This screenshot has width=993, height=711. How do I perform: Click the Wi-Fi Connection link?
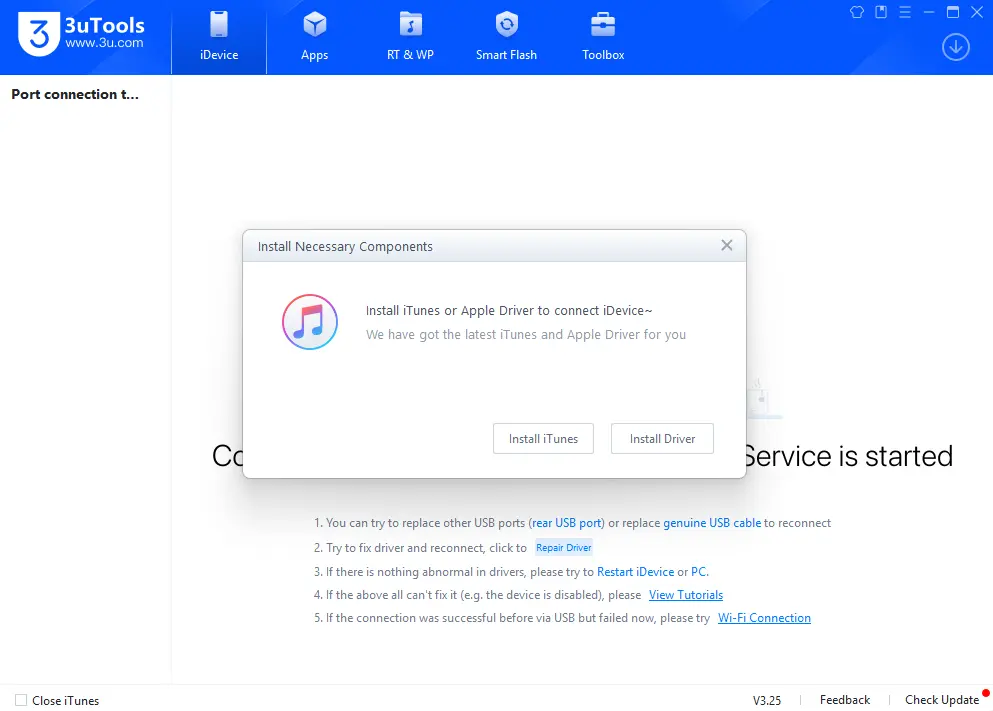(x=764, y=618)
